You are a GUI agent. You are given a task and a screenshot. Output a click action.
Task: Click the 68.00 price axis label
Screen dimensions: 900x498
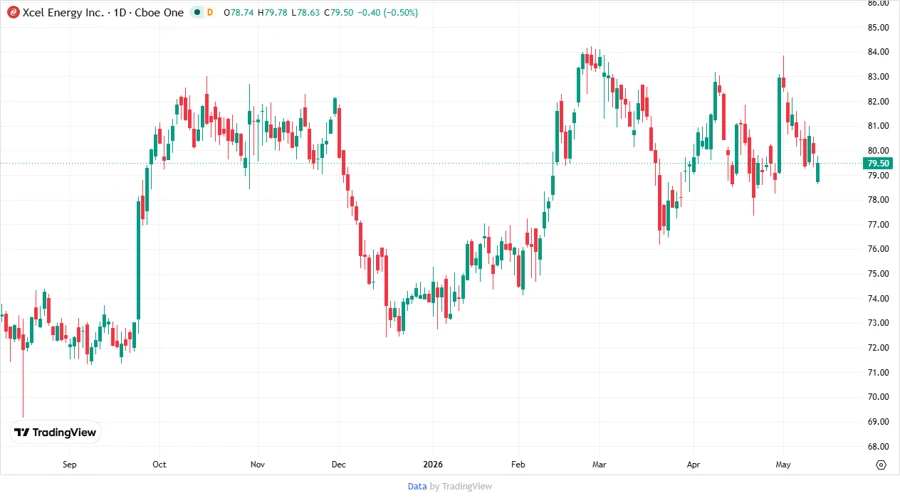click(878, 446)
